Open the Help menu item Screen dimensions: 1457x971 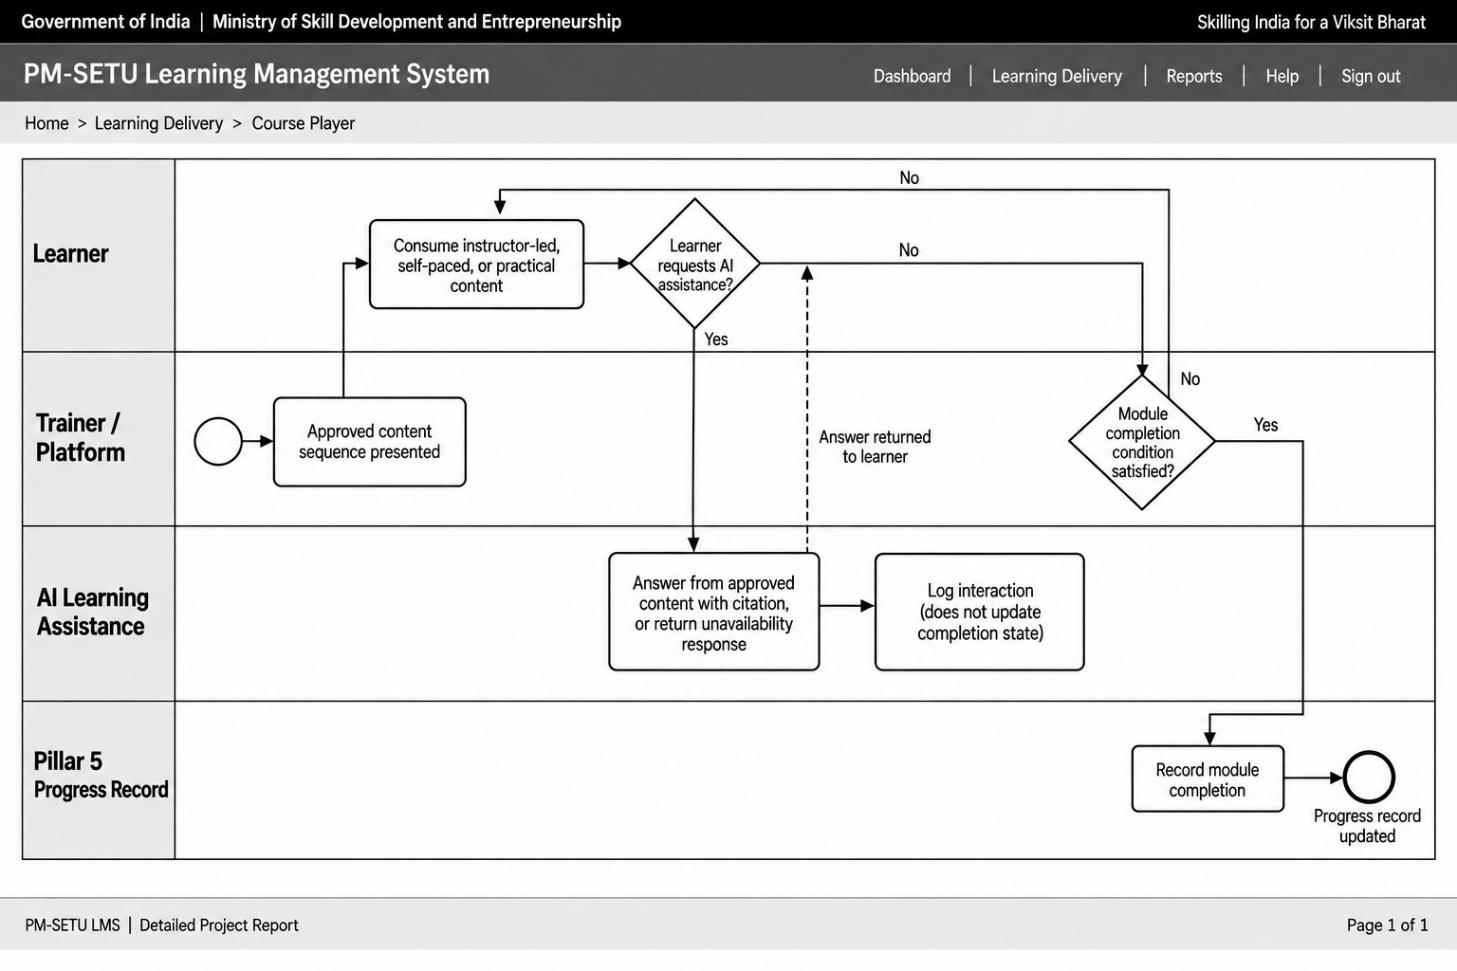click(x=1282, y=76)
